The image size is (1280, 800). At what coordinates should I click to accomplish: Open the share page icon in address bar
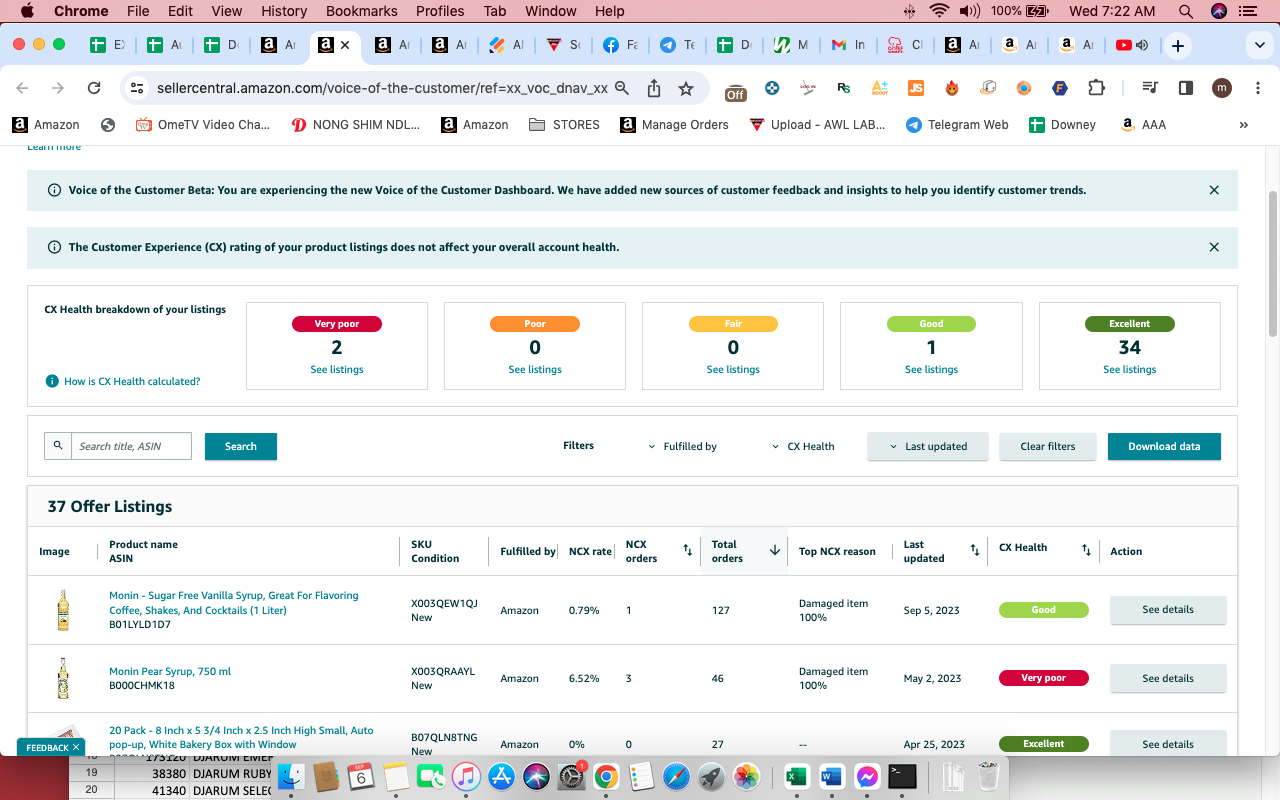[x=654, y=88]
